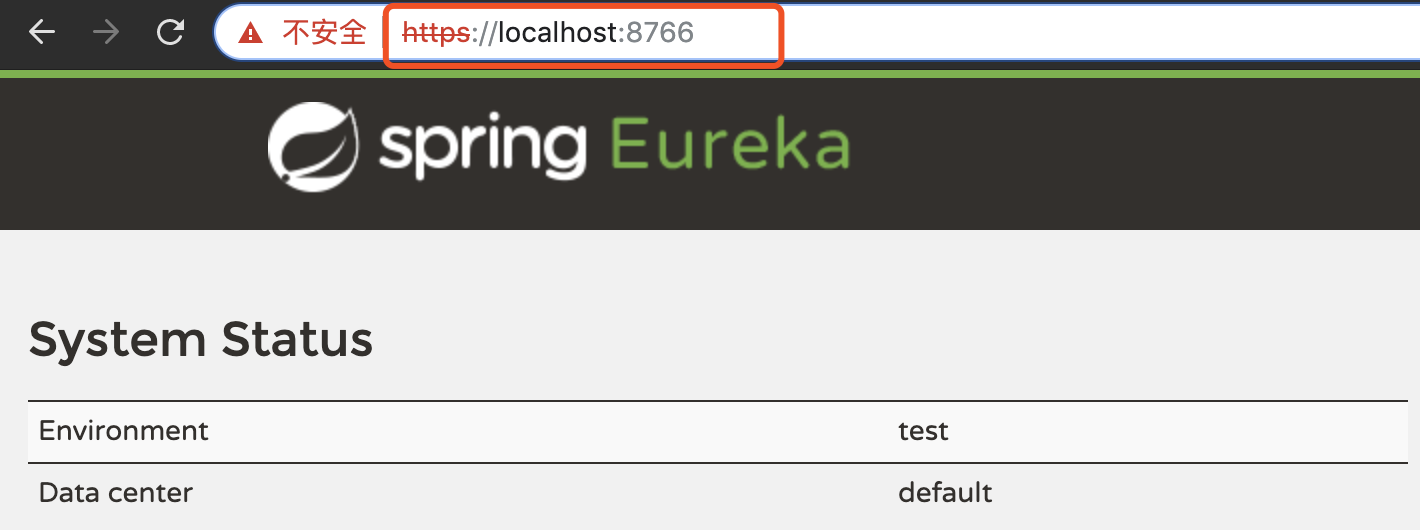The height and width of the screenshot is (530, 1420).
Task: Go back with the browser back arrow
Action: (42, 33)
